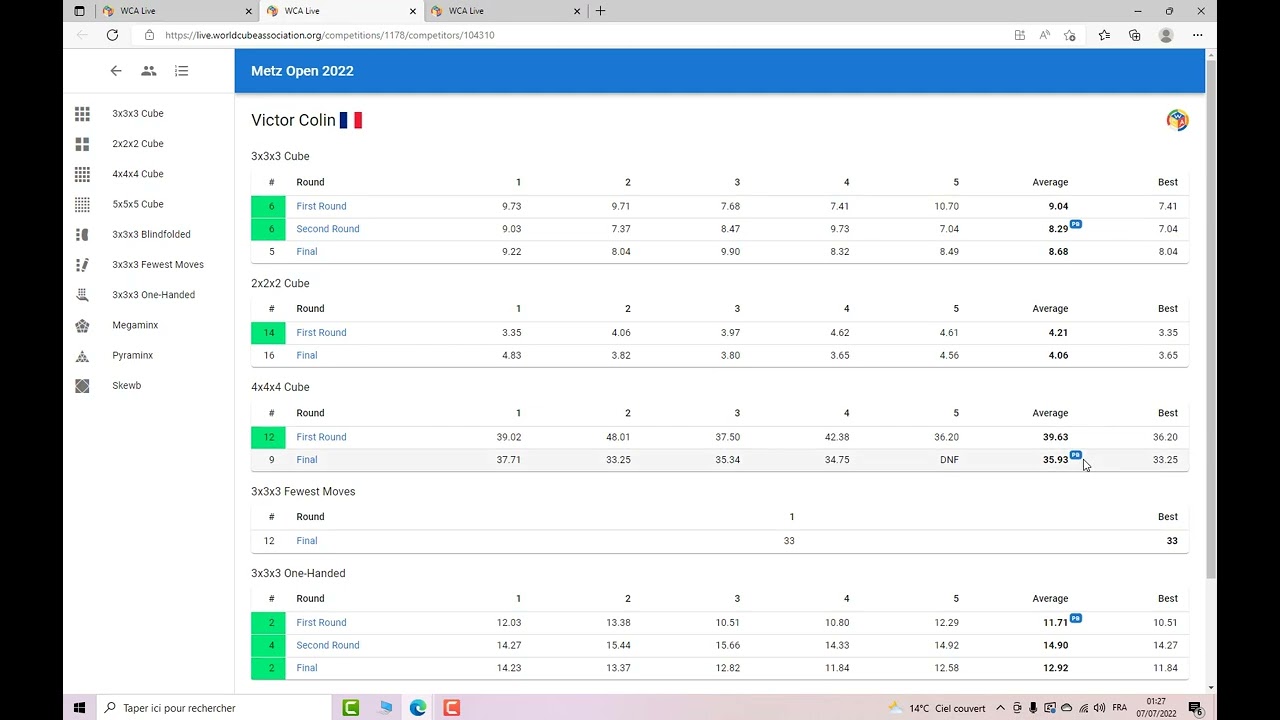Open the 5x5x5 Cube event icon

click(82, 204)
